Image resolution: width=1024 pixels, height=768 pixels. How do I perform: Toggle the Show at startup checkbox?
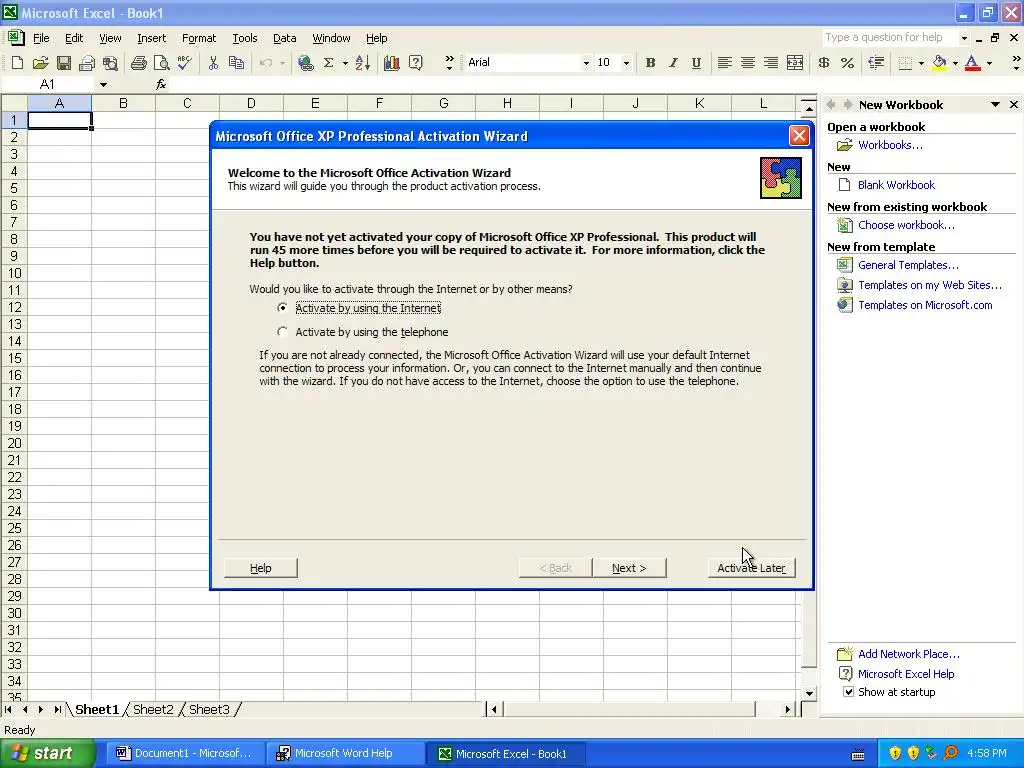tap(848, 692)
